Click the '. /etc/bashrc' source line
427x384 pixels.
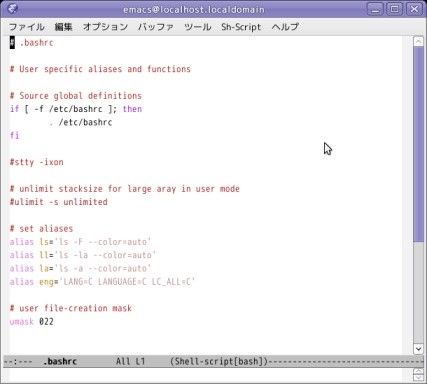point(81,122)
